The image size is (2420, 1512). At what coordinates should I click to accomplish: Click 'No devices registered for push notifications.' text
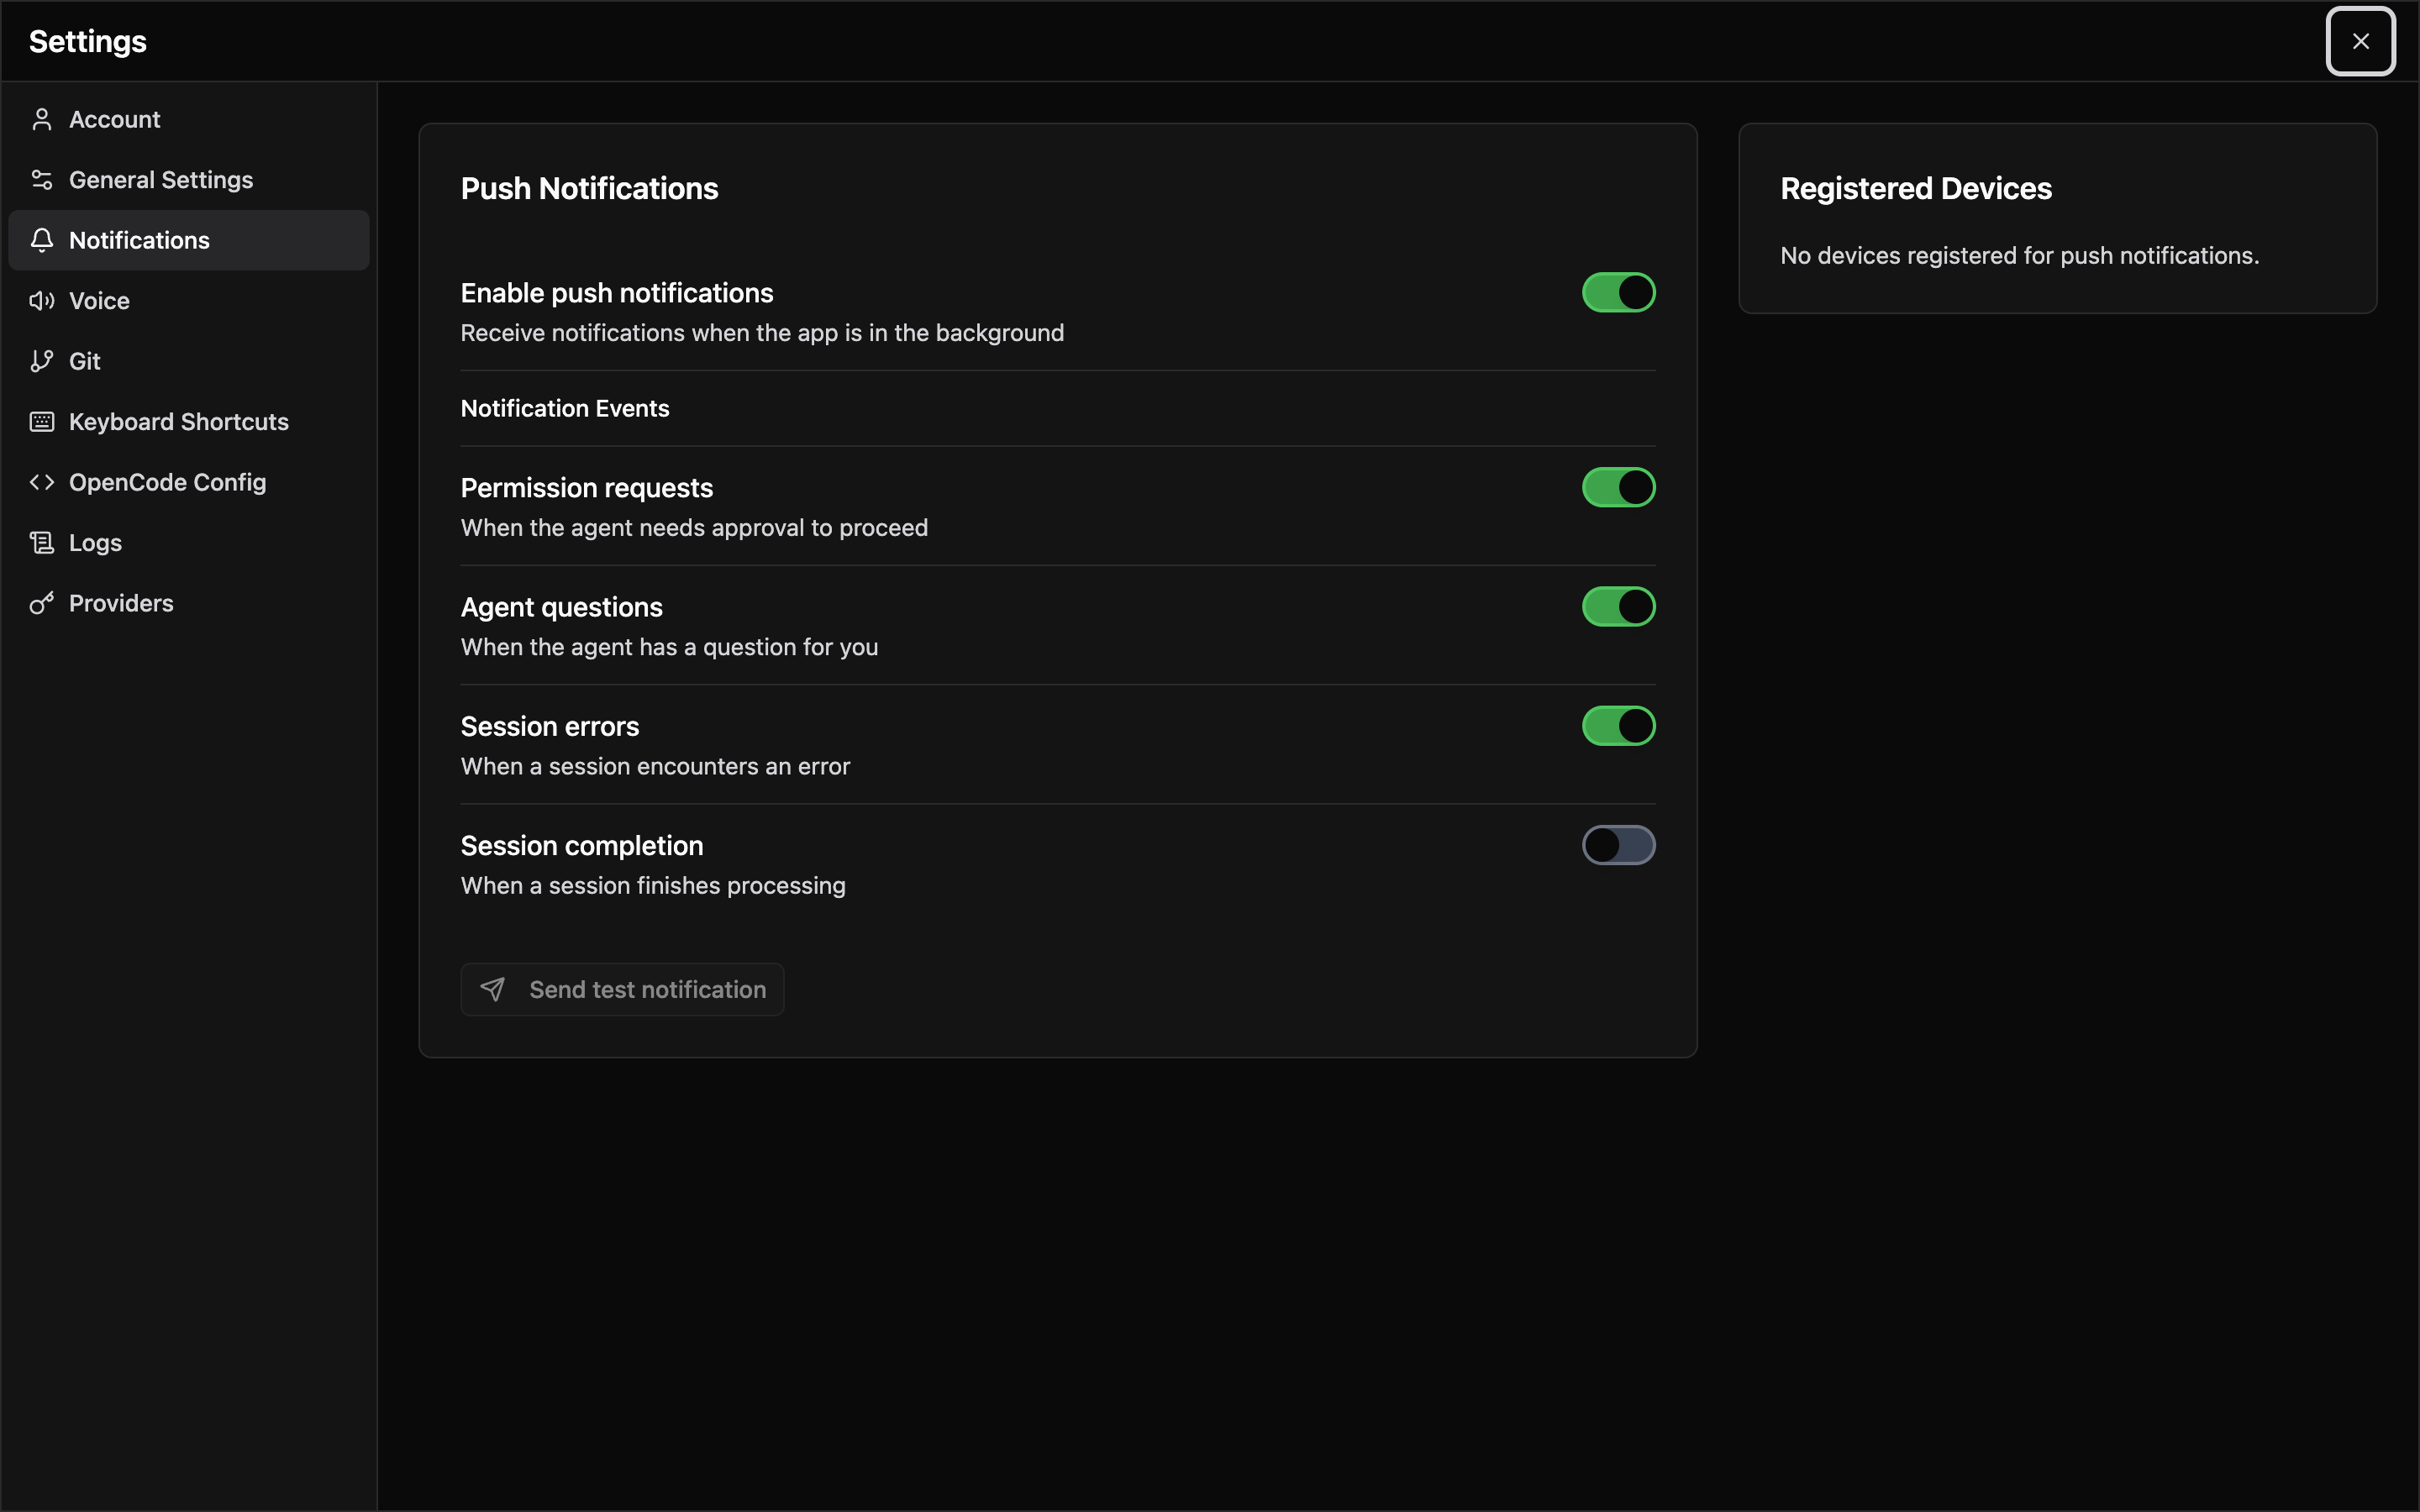pos(2020,256)
